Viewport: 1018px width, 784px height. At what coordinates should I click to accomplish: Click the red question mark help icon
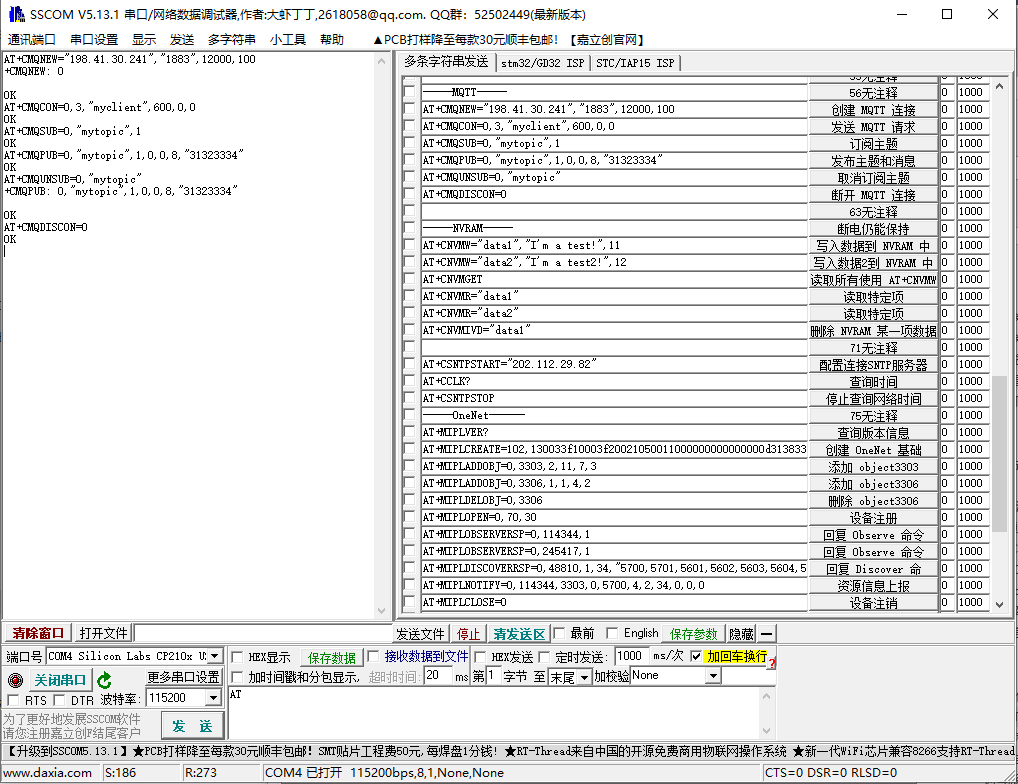(x=772, y=663)
